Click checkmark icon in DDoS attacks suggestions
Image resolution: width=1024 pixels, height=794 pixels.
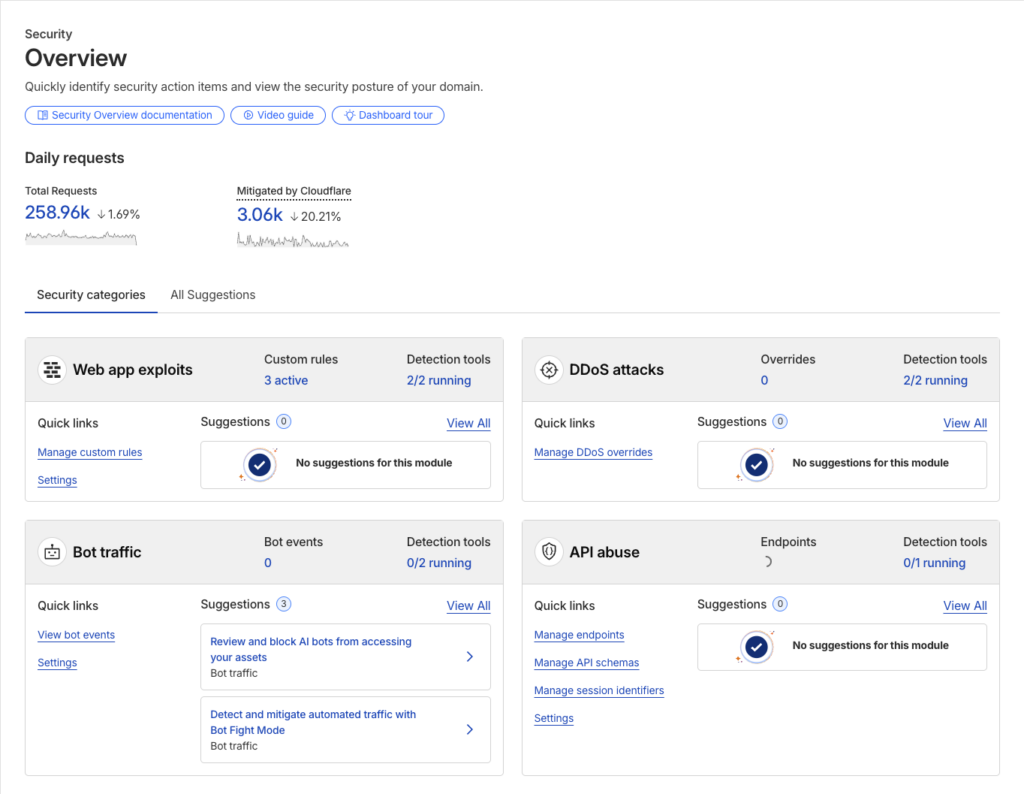coord(756,464)
